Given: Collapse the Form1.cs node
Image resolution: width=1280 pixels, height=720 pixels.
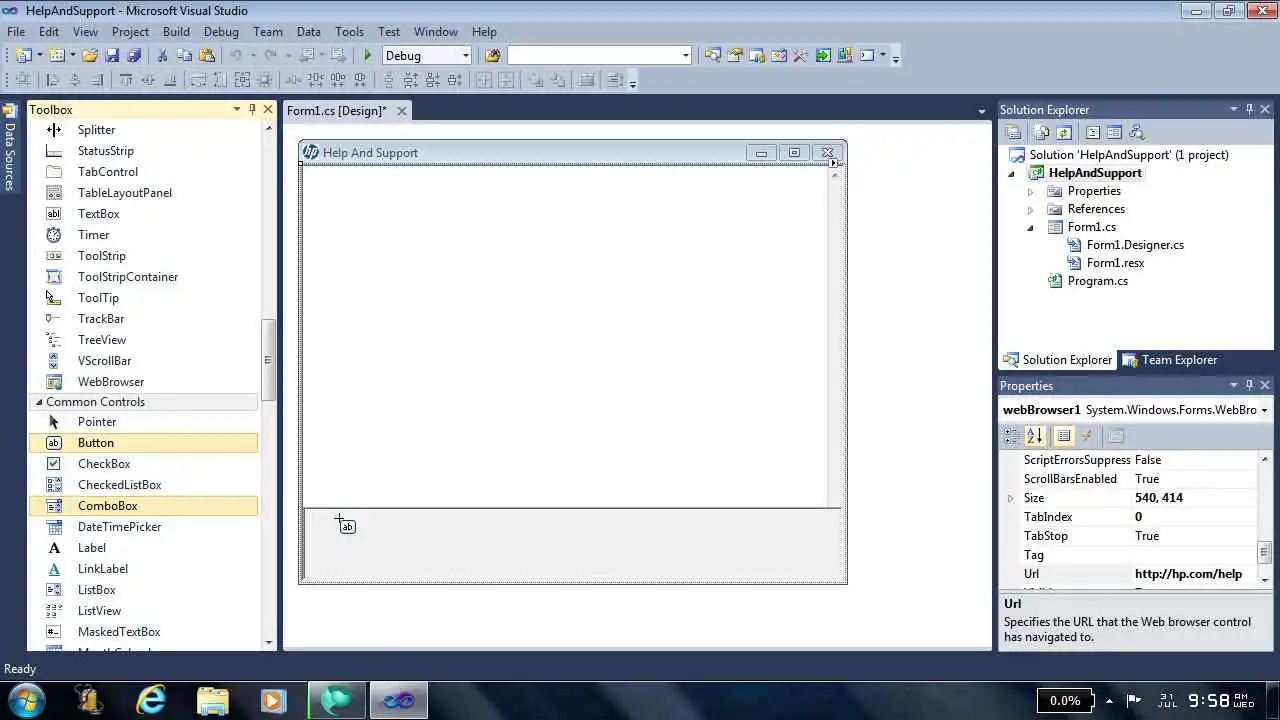Looking at the screenshot, I should (1030, 227).
